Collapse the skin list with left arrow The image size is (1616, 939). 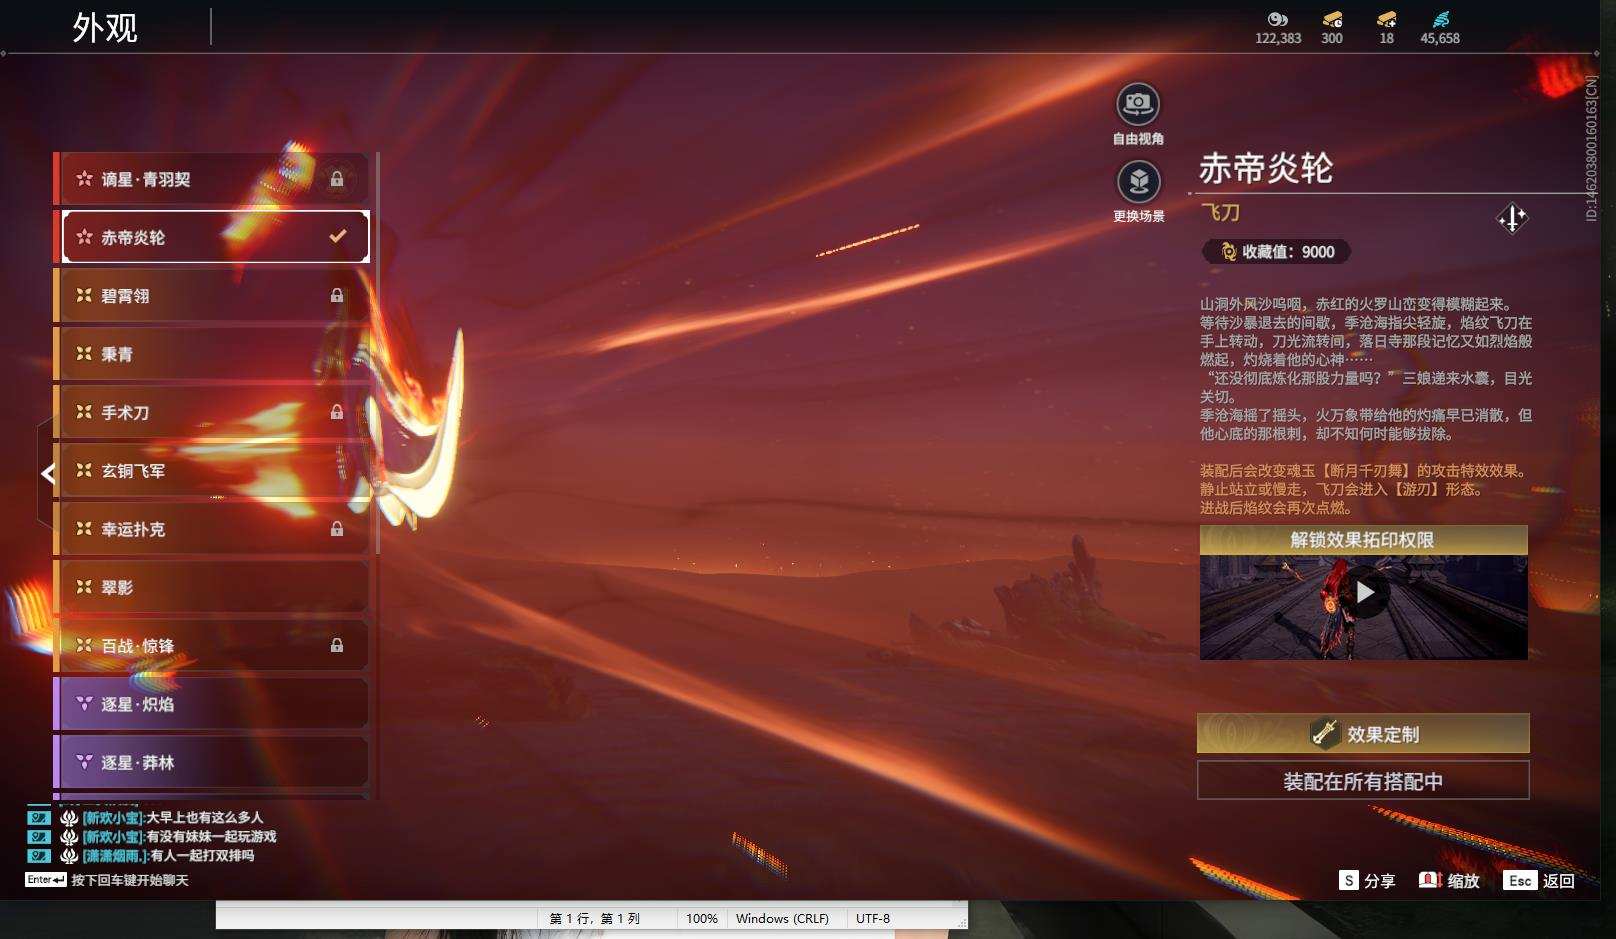click(47, 473)
